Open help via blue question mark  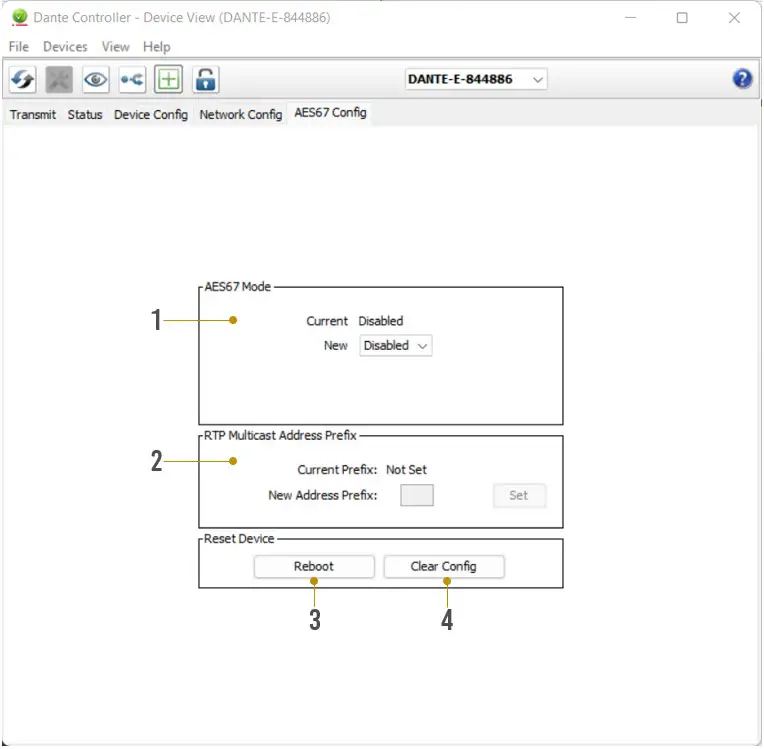[x=742, y=79]
